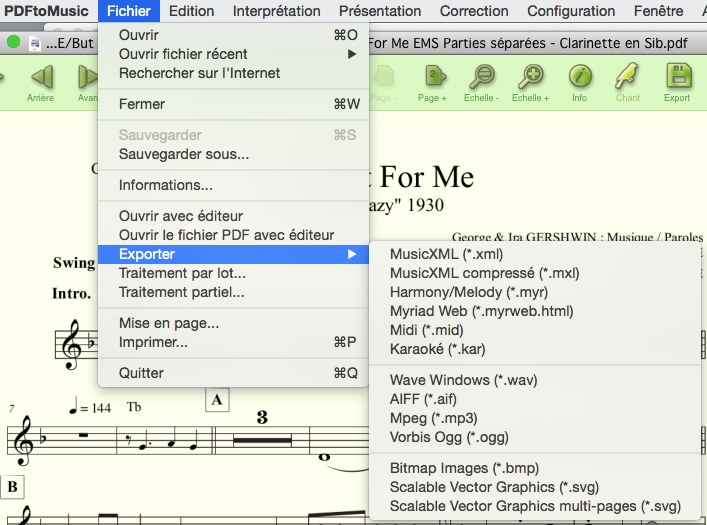Click the Arrière back arrow icon
This screenshot has width=707, height=525.
[x=41, y=77]
